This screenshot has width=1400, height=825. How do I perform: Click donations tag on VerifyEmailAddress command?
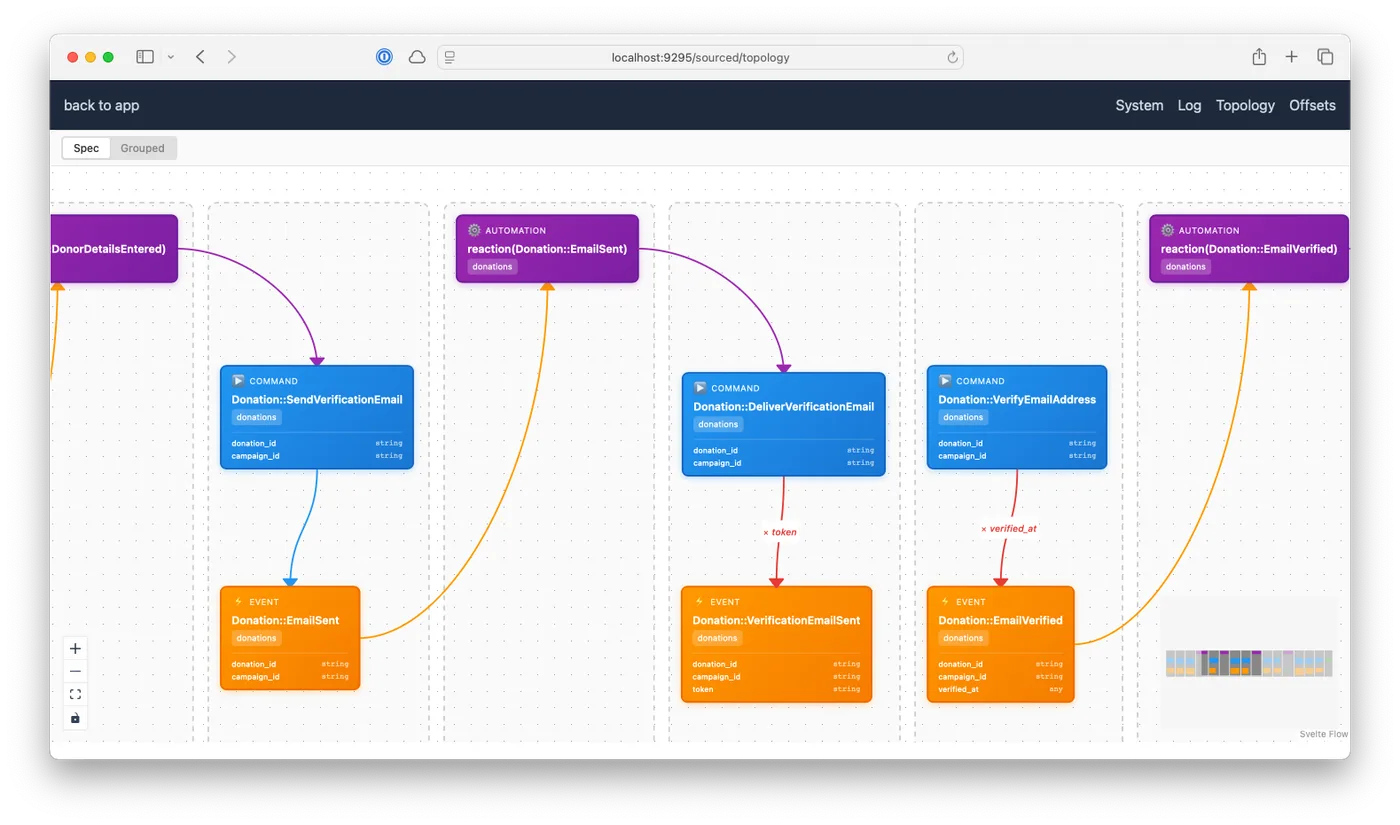coord(963,417)
